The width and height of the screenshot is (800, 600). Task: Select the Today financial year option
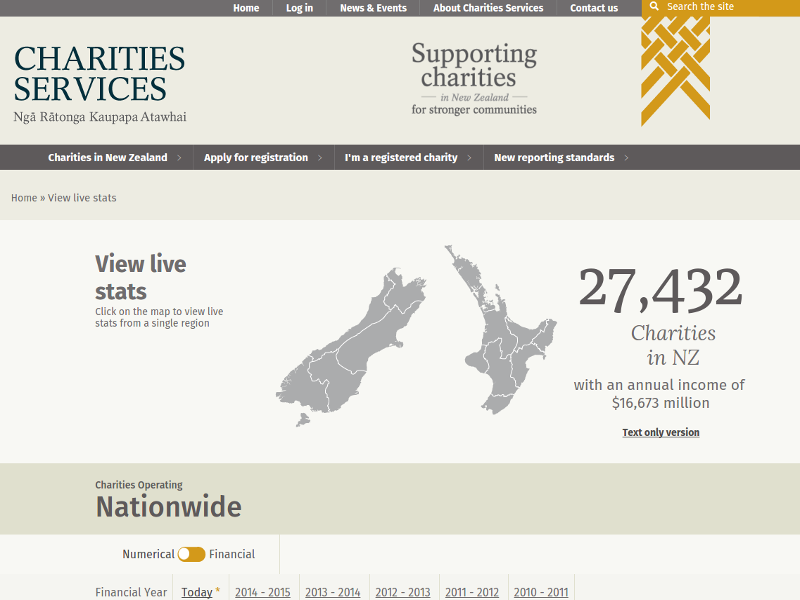point(197,592)
